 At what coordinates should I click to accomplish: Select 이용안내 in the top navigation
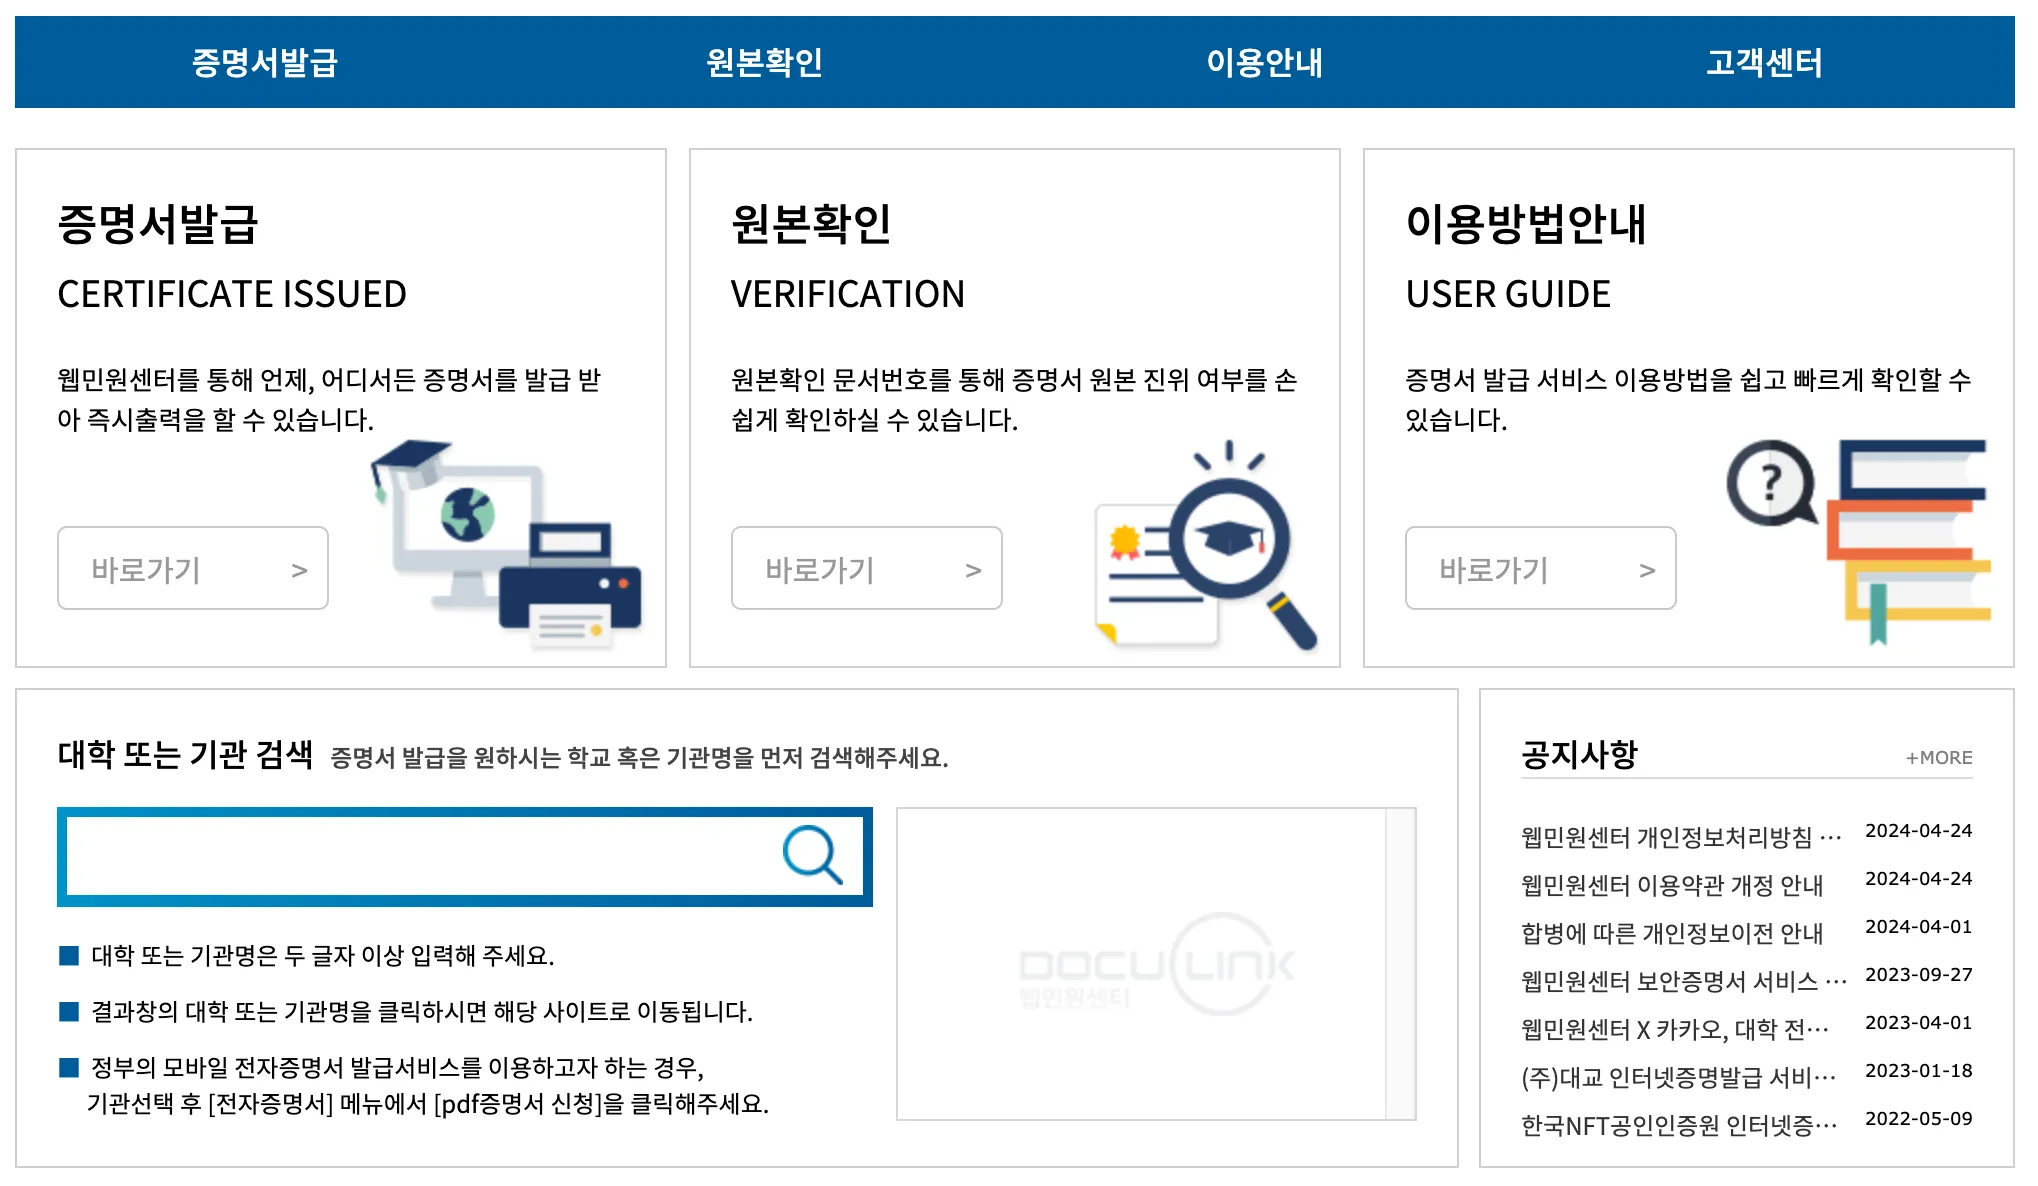pyautogui.click(x=1265, y=63)
